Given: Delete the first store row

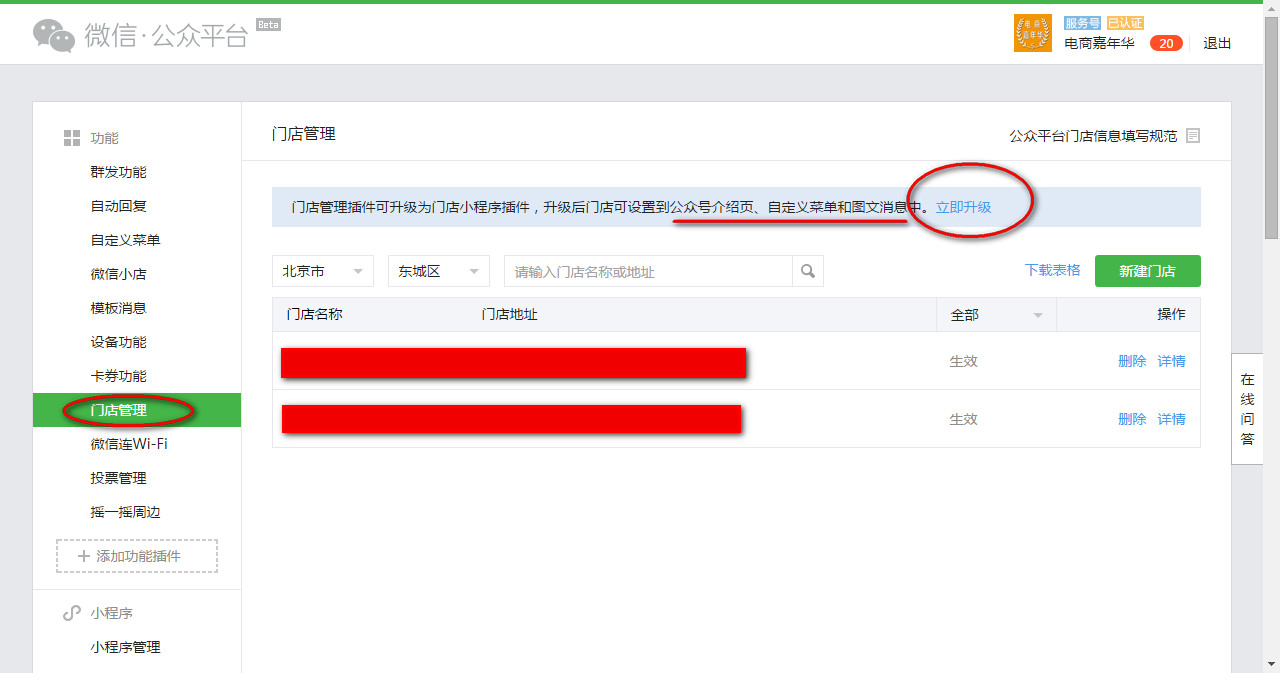Looking at the screenshot, I should pyautogui.click(x=1132, y=361).
